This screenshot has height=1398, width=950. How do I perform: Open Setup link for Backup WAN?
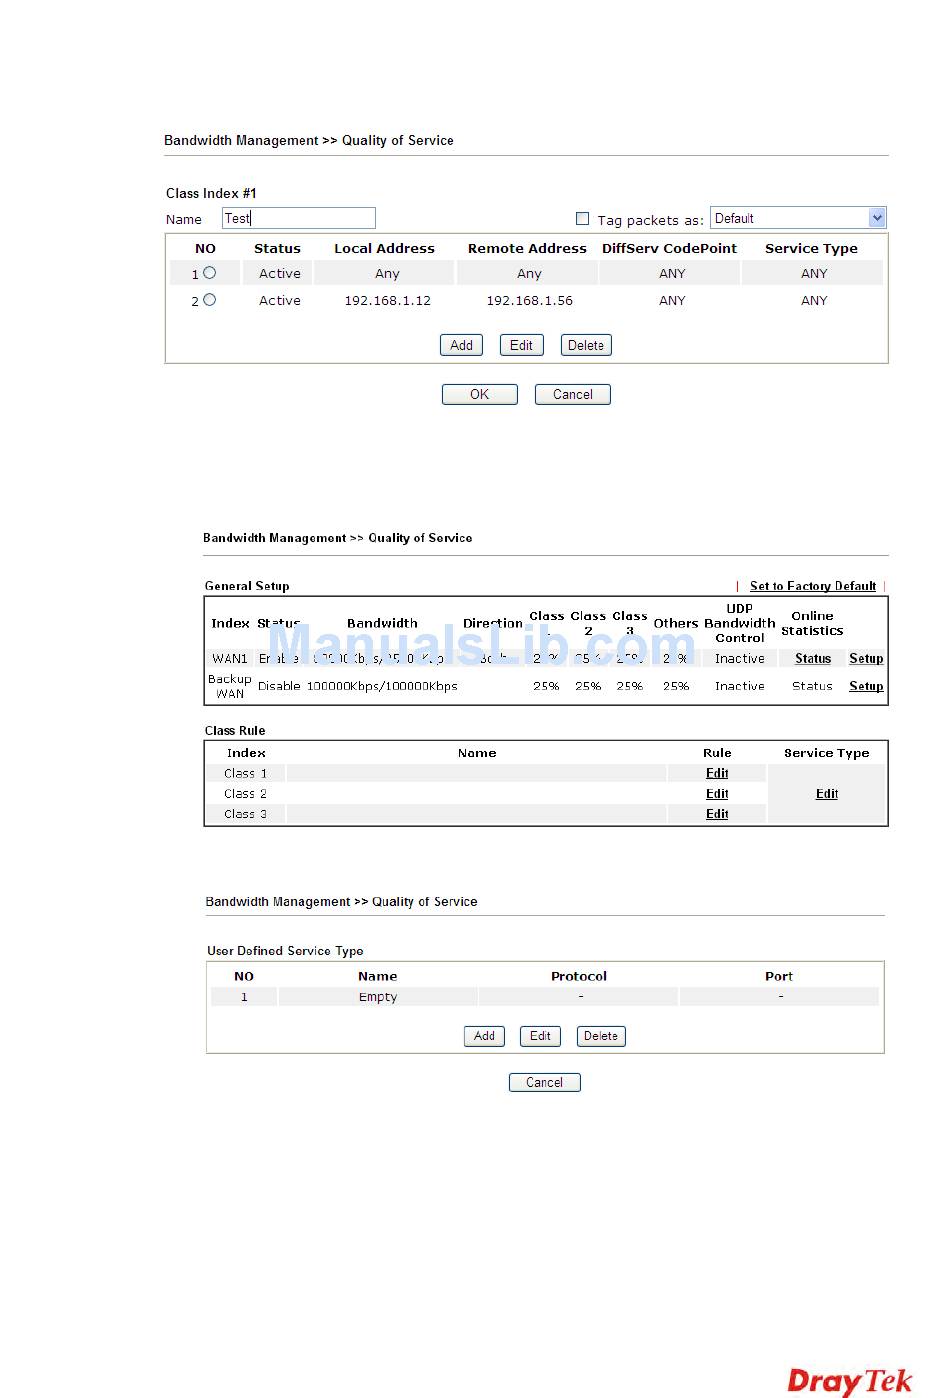[x=866, y=686]
